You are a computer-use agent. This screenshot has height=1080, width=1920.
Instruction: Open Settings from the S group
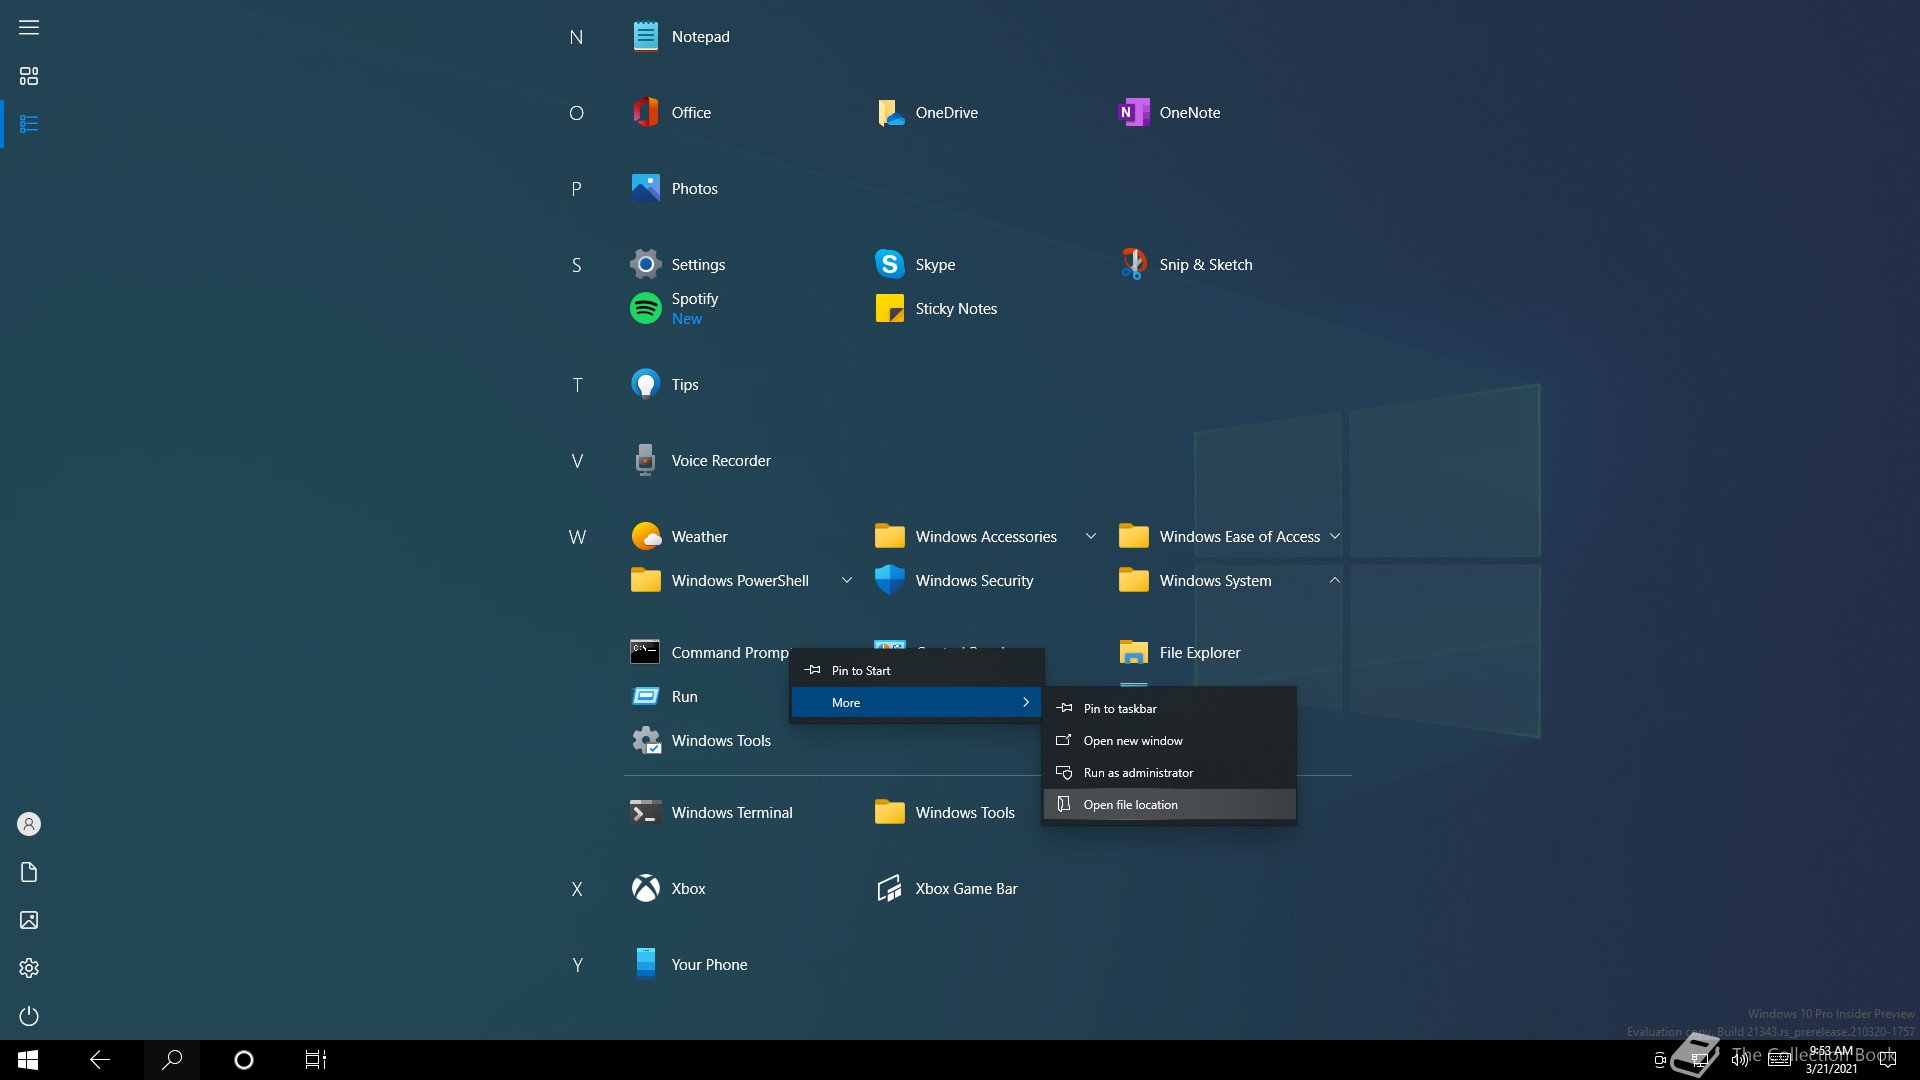678,265
